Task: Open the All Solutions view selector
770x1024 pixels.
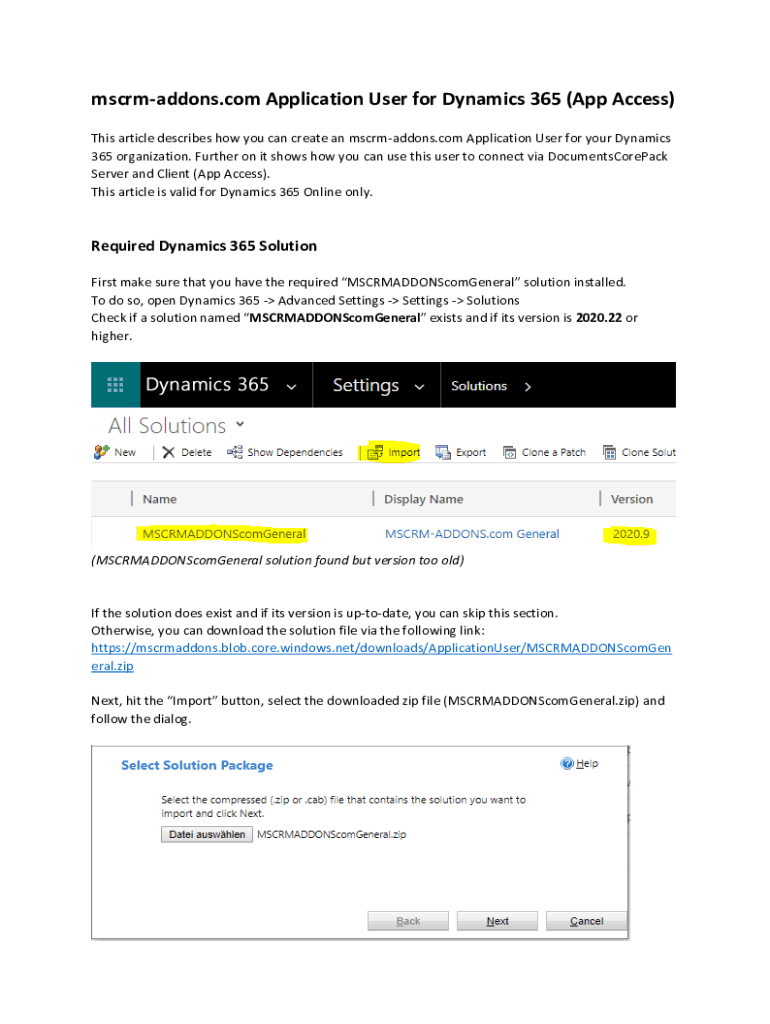Action: [239, 424]
